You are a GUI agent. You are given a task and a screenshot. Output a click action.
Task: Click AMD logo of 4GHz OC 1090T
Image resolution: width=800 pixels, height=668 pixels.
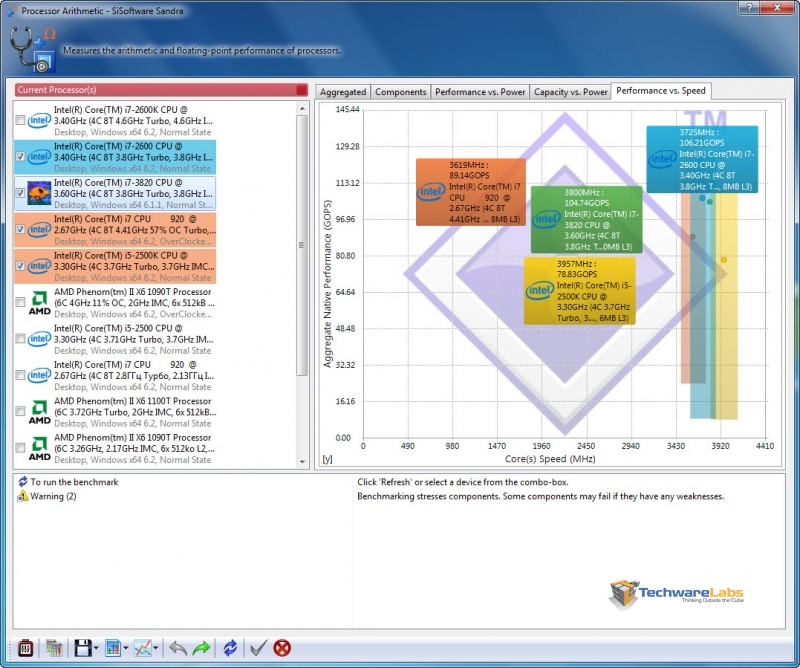click(39, 303)
